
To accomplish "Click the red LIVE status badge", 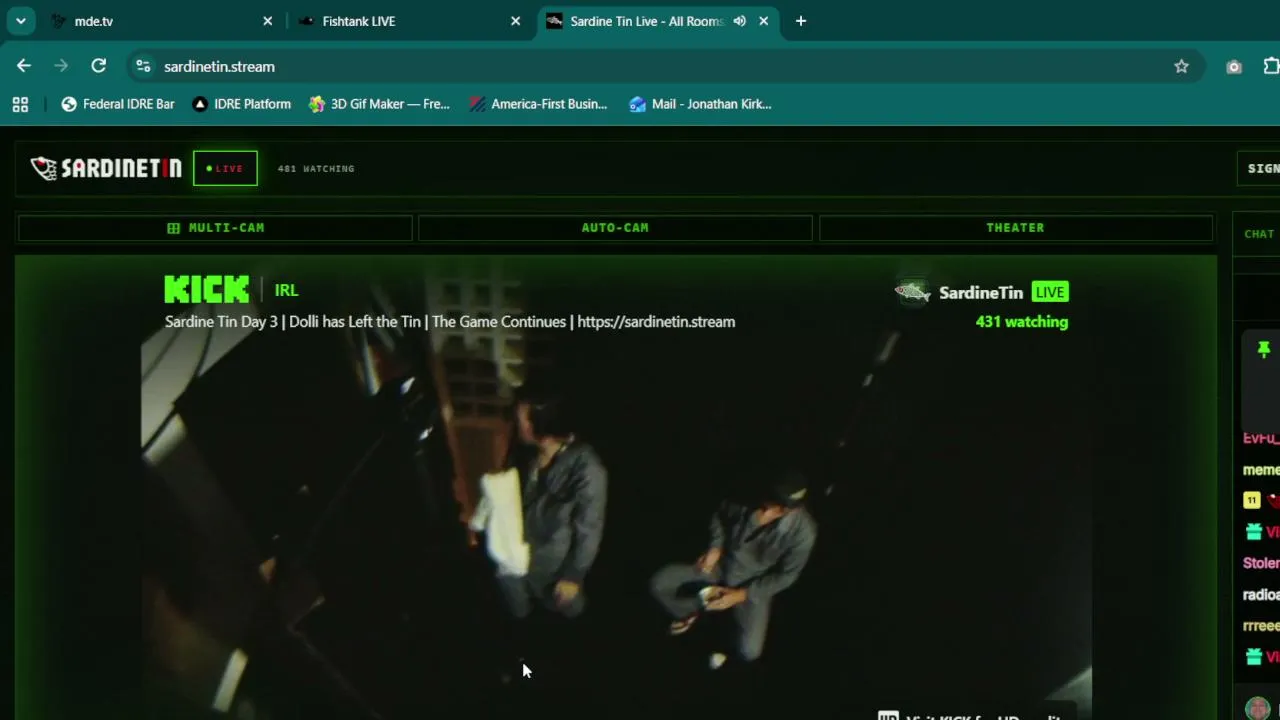I will pyautogui.click(x=225, y=168).
